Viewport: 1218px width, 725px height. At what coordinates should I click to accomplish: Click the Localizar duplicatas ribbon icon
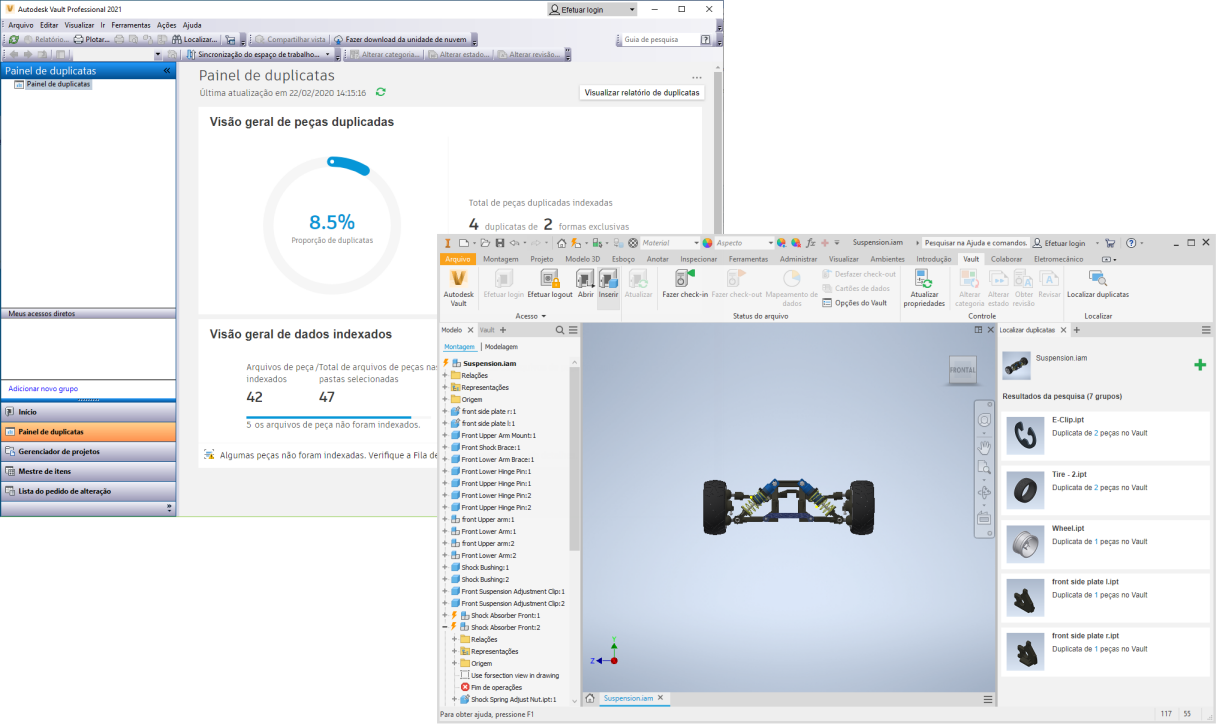1097,279
